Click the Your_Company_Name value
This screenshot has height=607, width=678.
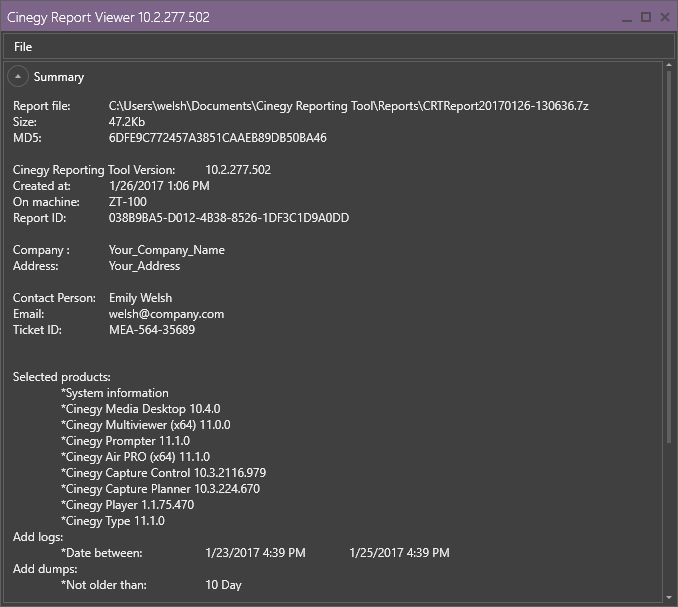coord(166,250)
